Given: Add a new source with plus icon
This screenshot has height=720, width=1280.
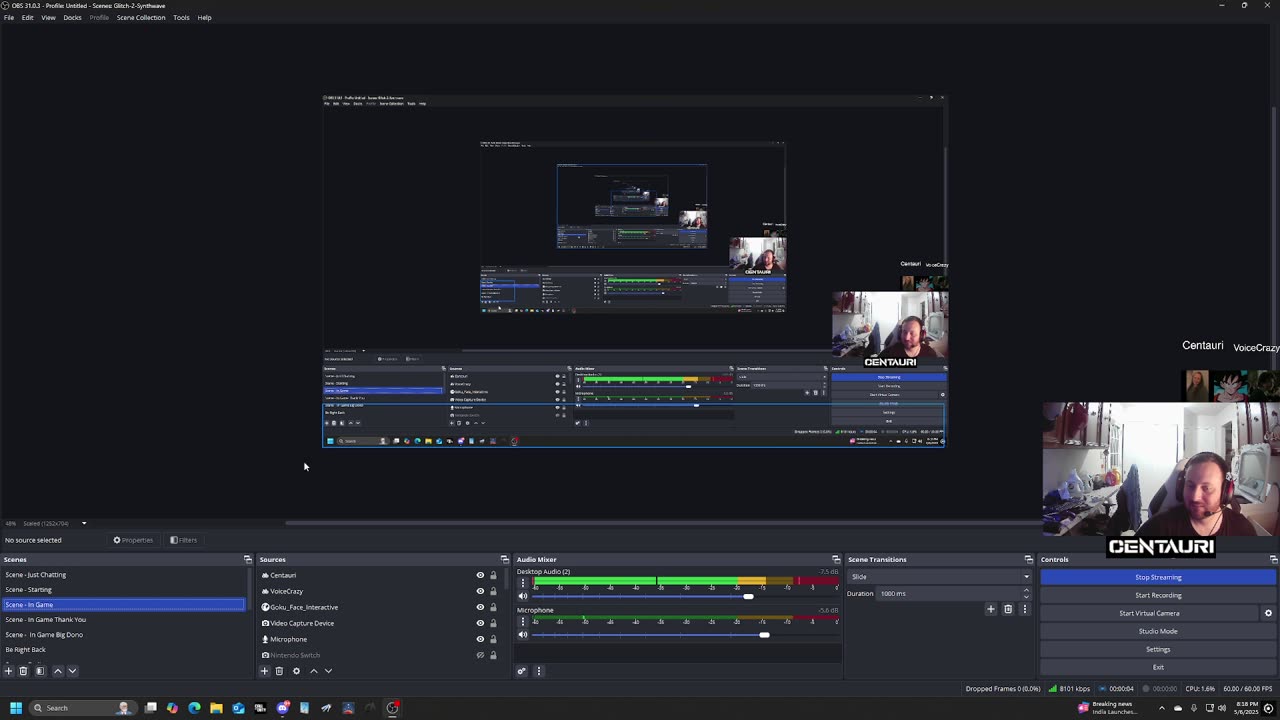Looking at the screenshot, I should pyautogui.click(x=264, y=671).
